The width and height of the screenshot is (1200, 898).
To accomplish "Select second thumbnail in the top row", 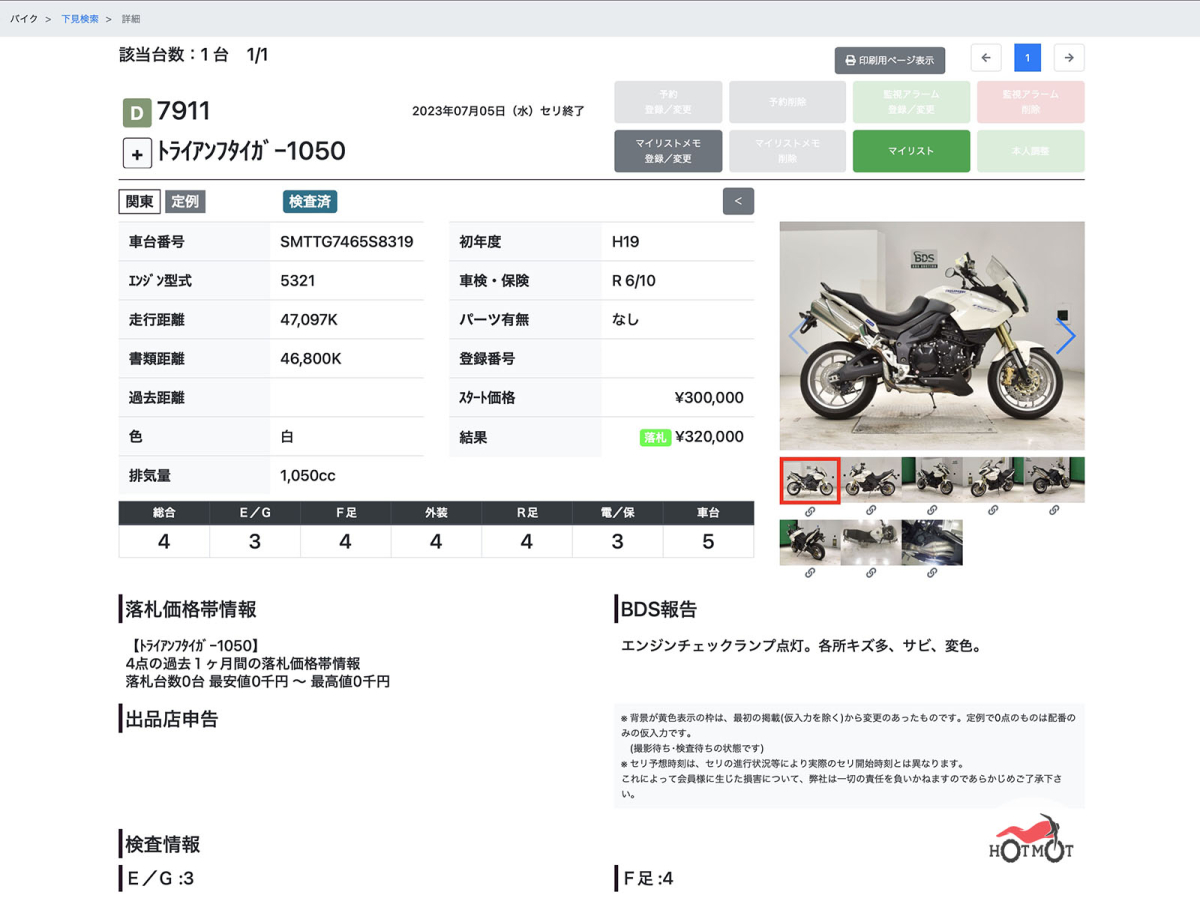I will [871, 480].
